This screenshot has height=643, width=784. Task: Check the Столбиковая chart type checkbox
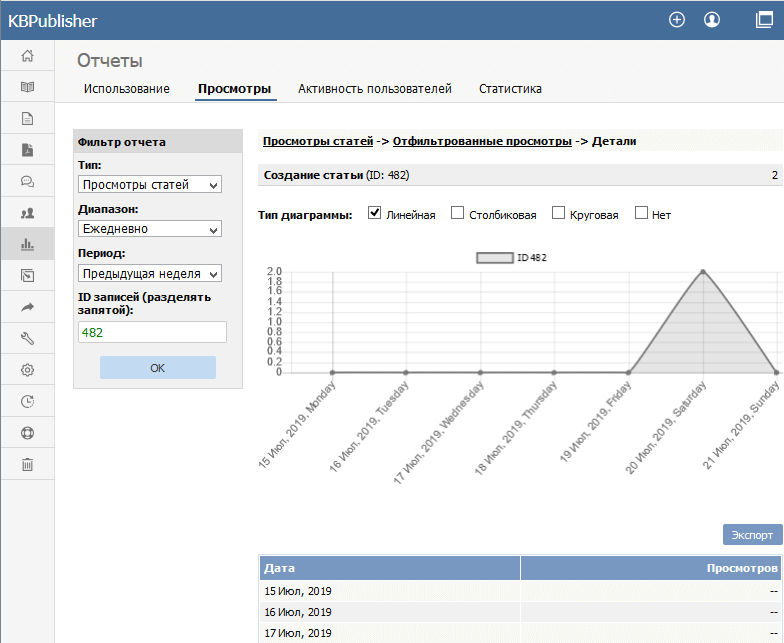(457, 212)
